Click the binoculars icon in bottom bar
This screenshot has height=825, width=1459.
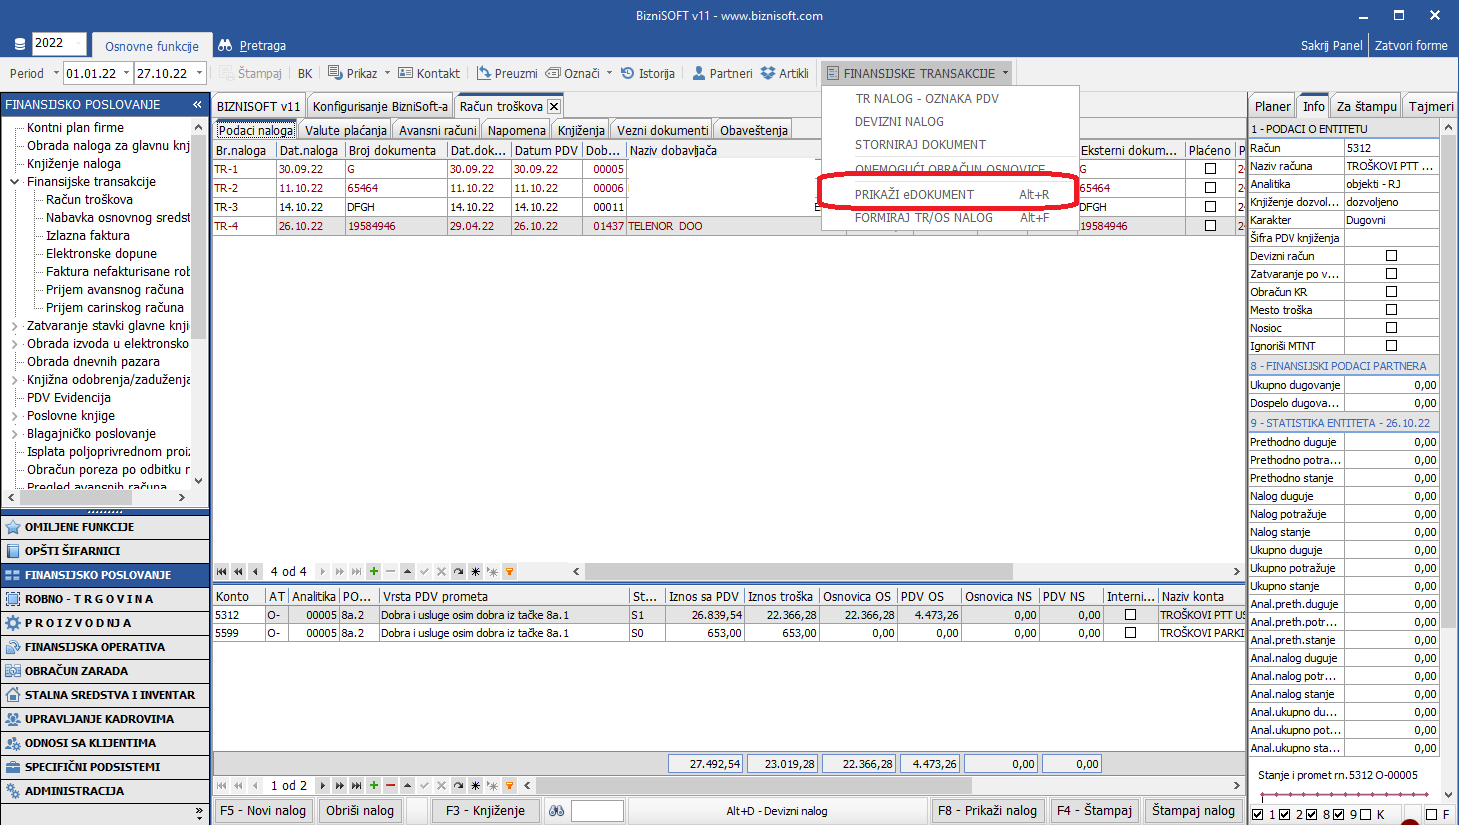(x=557, y=811)
